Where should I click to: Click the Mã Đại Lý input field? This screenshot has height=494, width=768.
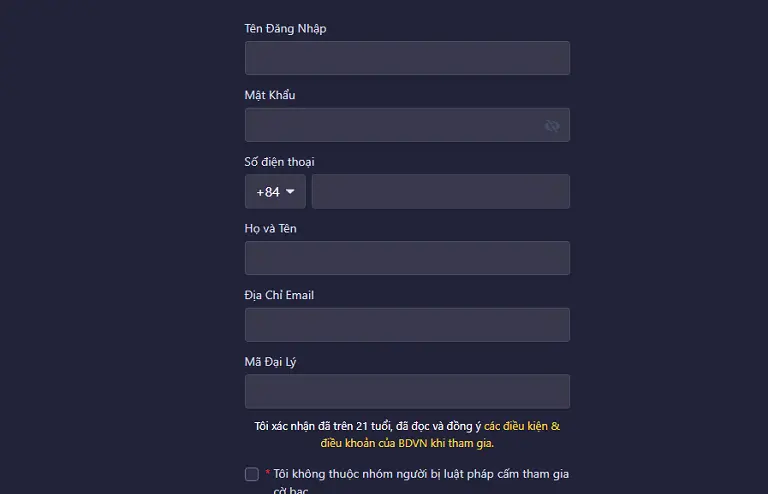[407, 392]
